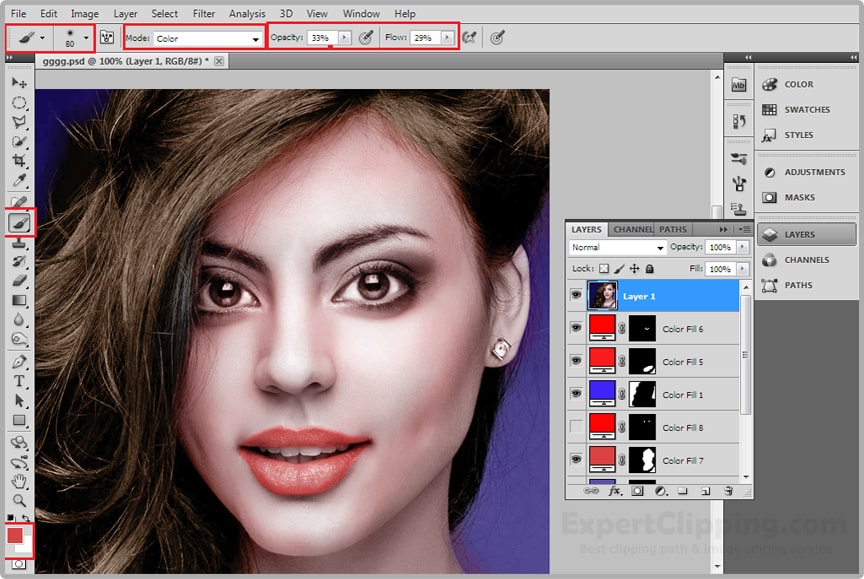The height and width of the screenshot is (579, 864).
Task: Open the Swatches panel
Action: (x=806, y=110)
